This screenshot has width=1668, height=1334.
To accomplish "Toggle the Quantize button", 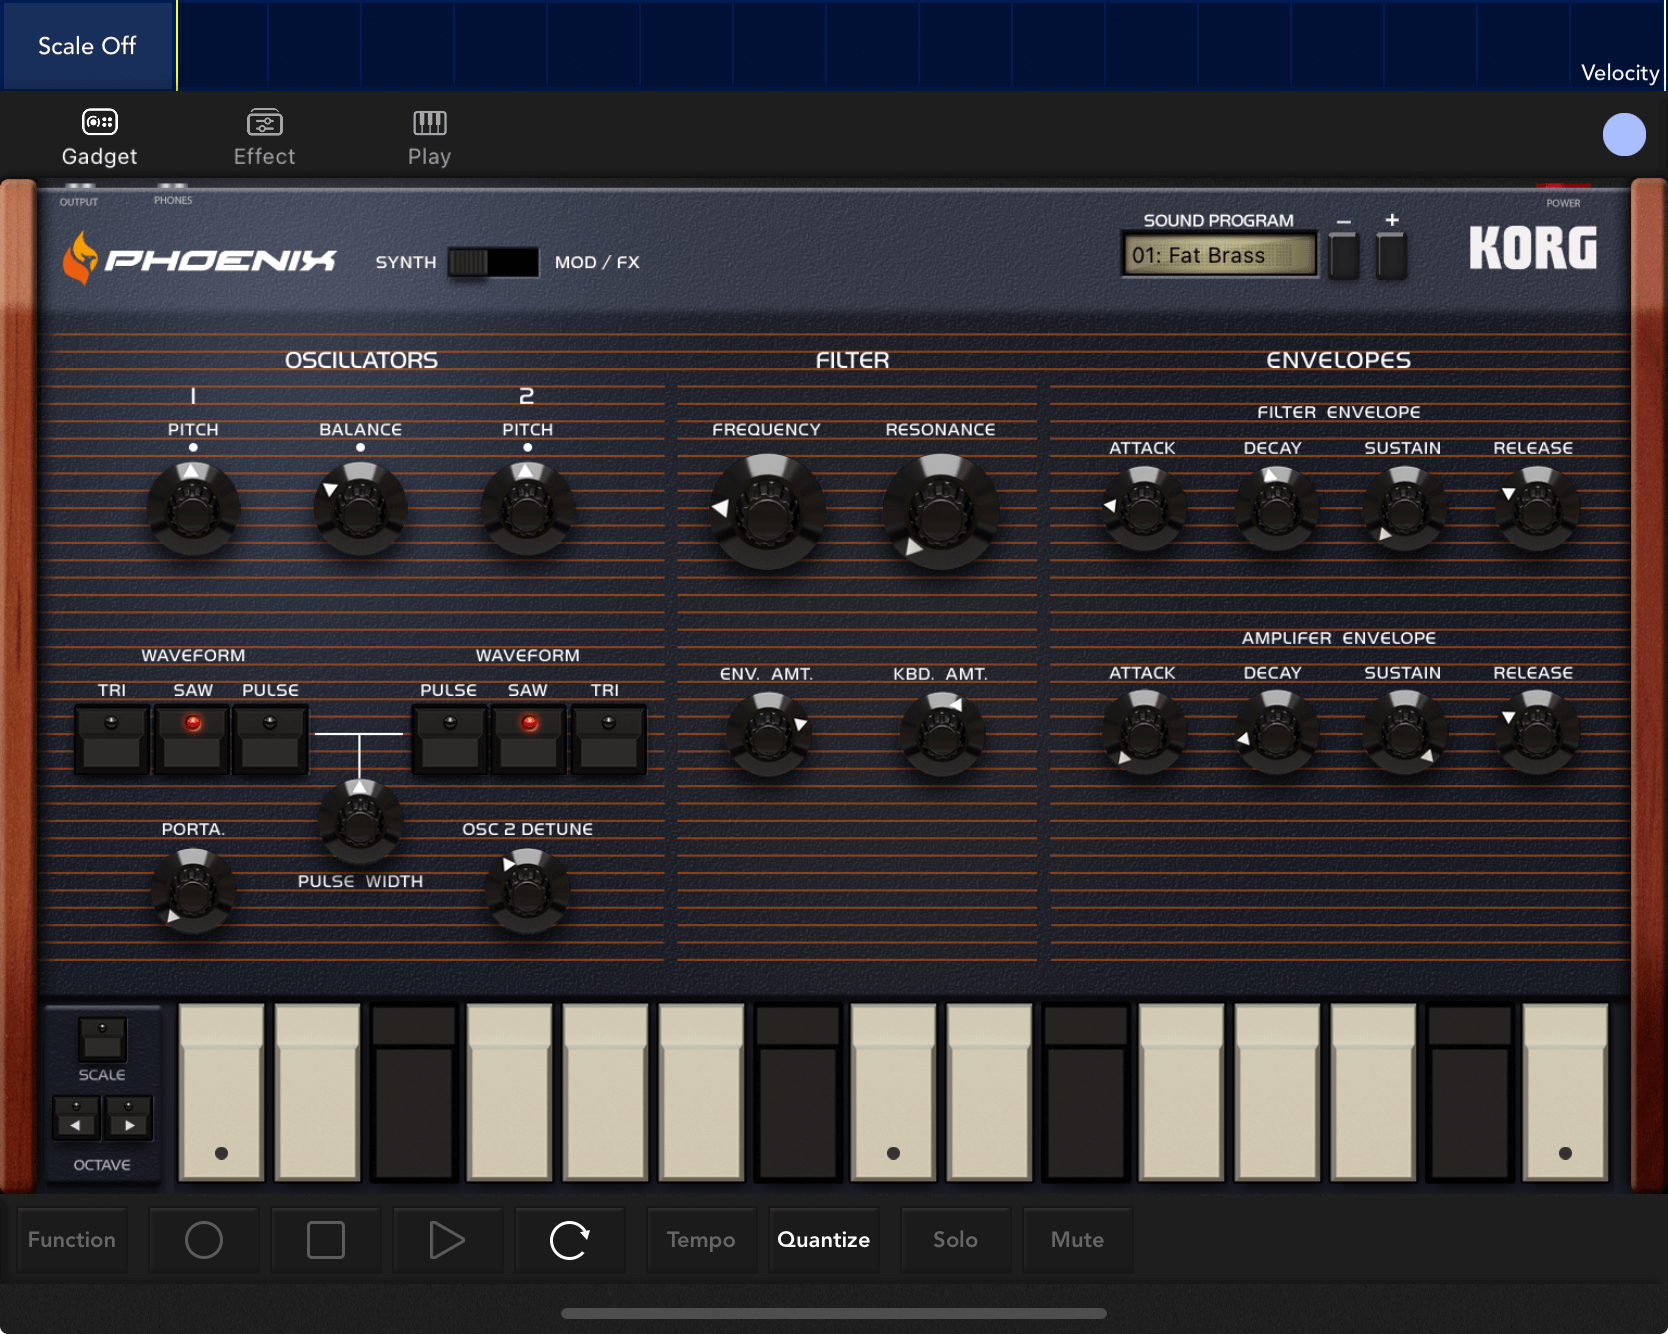I will click(824, 1240).
